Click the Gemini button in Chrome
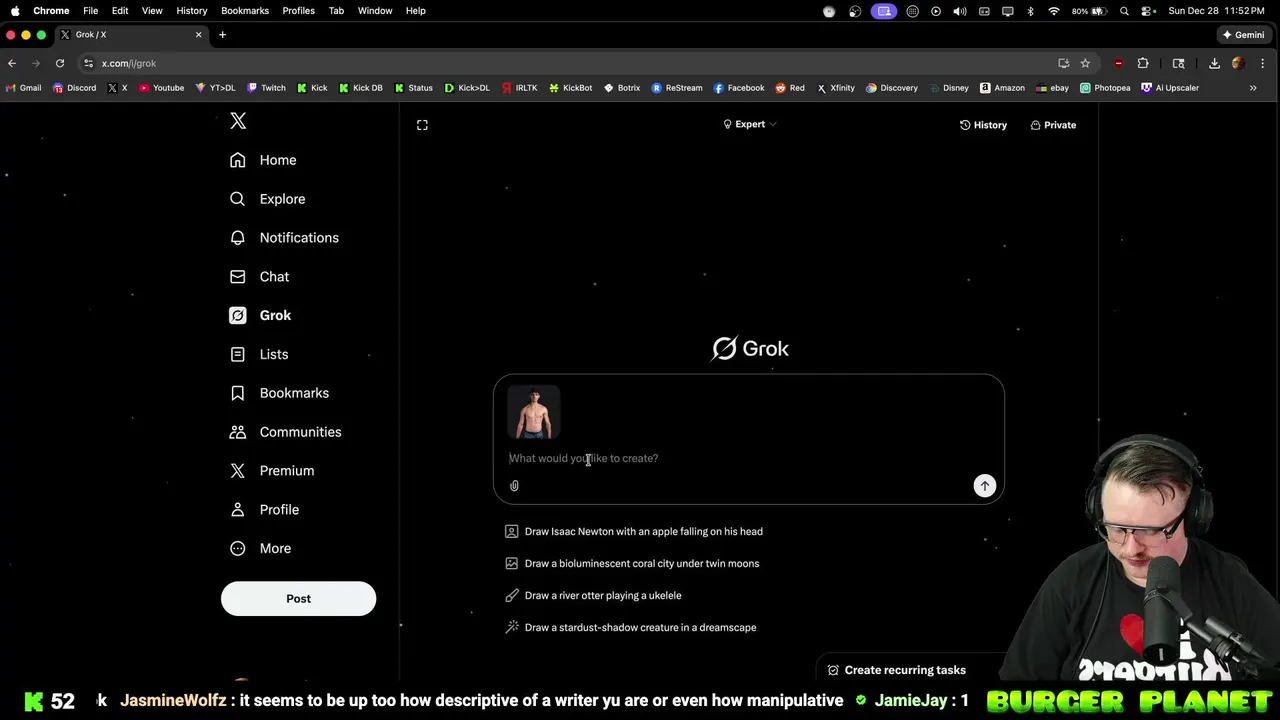The height and width of the screenshot is (720, 1280). [1243, 35]
